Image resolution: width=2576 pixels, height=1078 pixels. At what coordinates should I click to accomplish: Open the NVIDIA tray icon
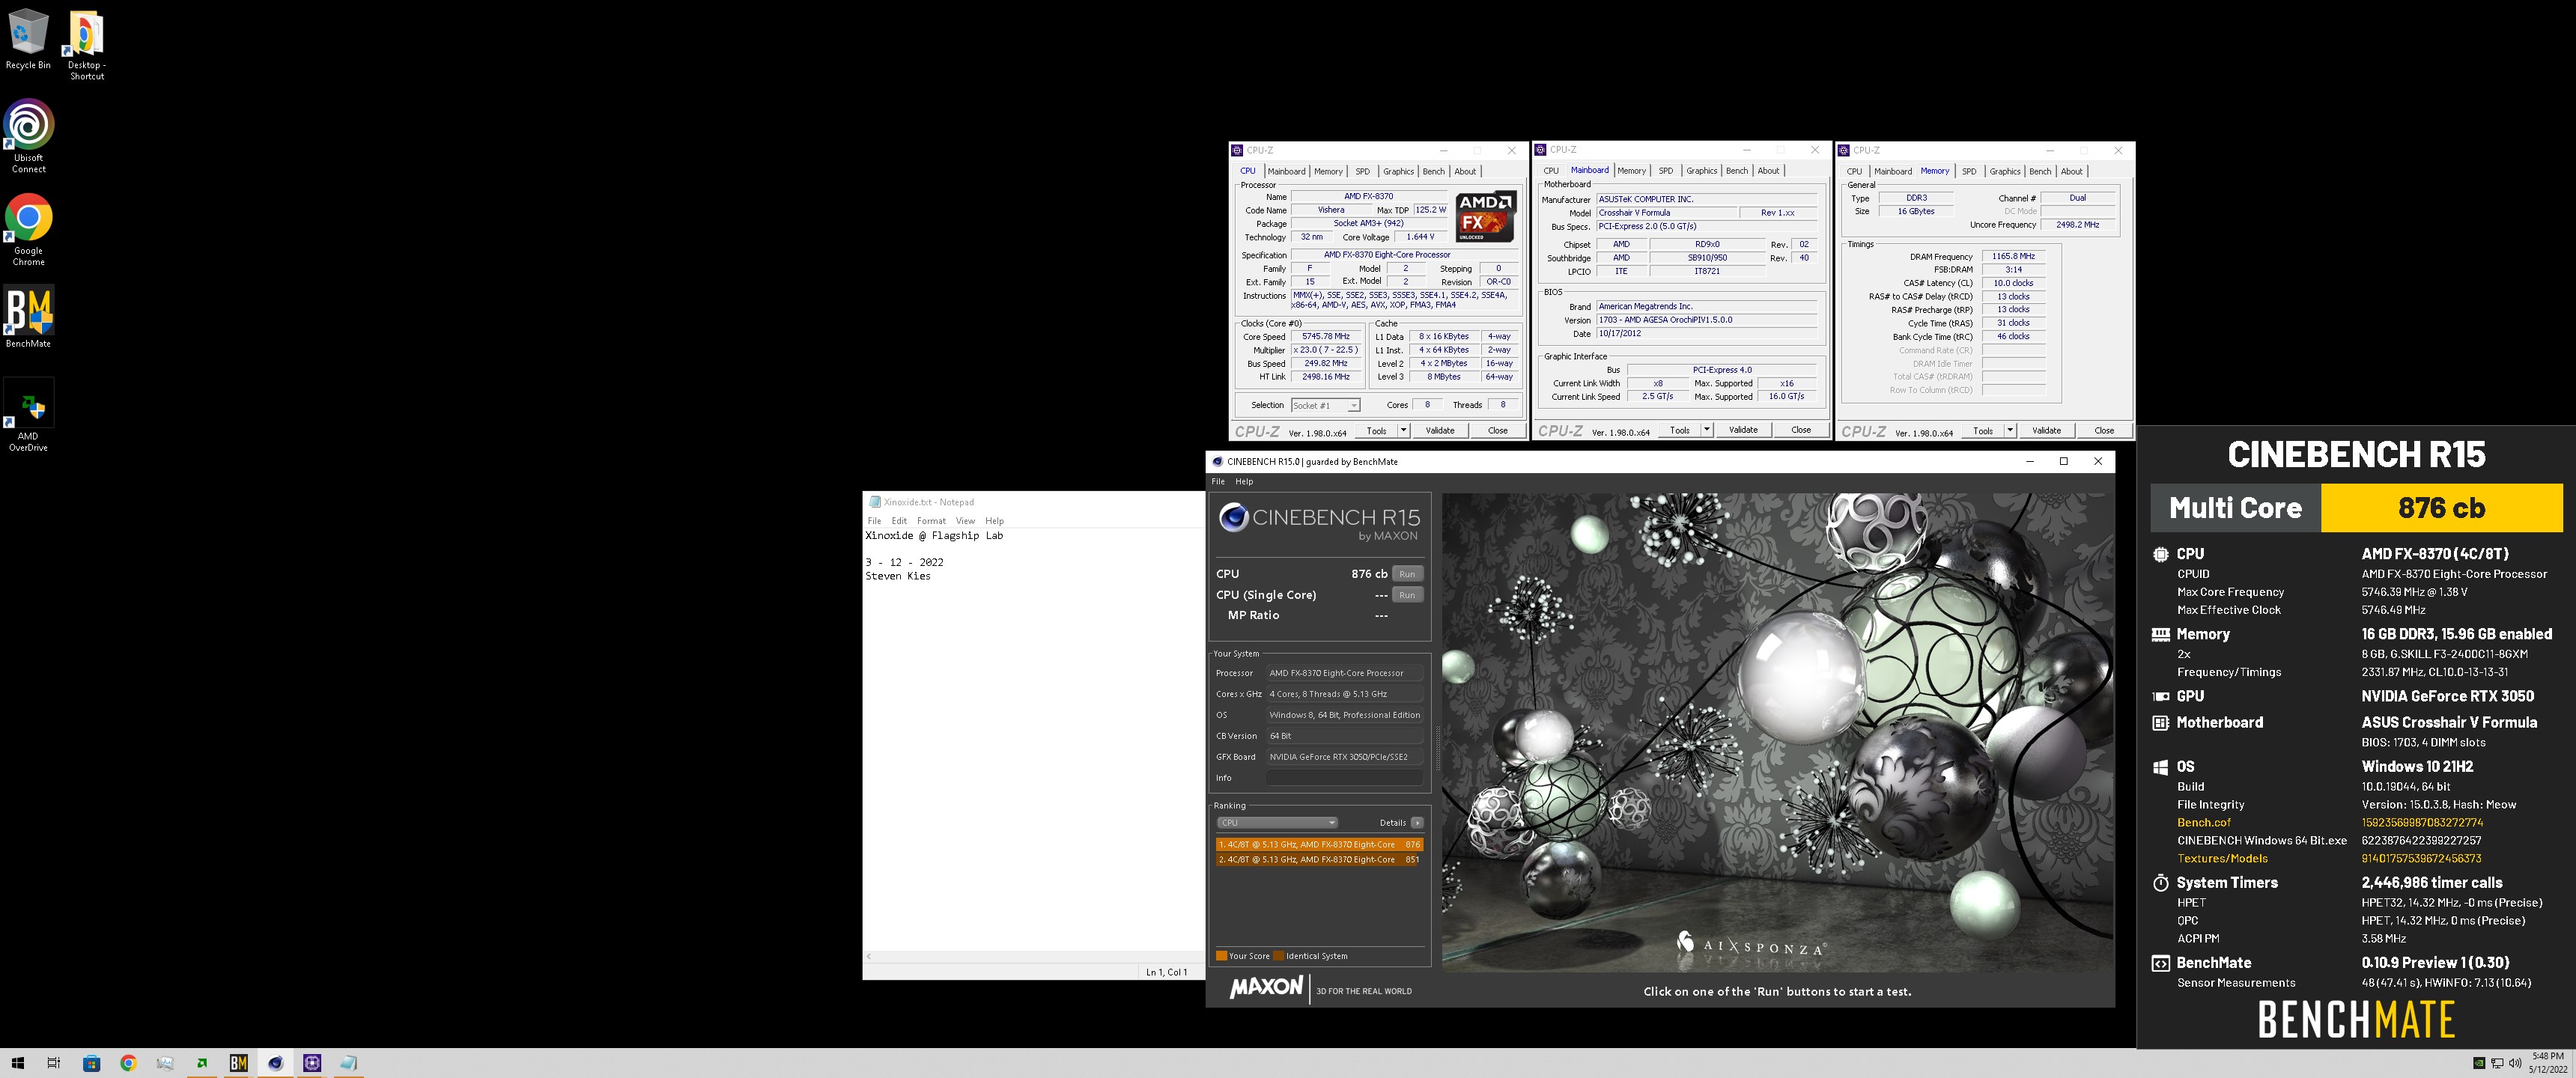2478,1063
